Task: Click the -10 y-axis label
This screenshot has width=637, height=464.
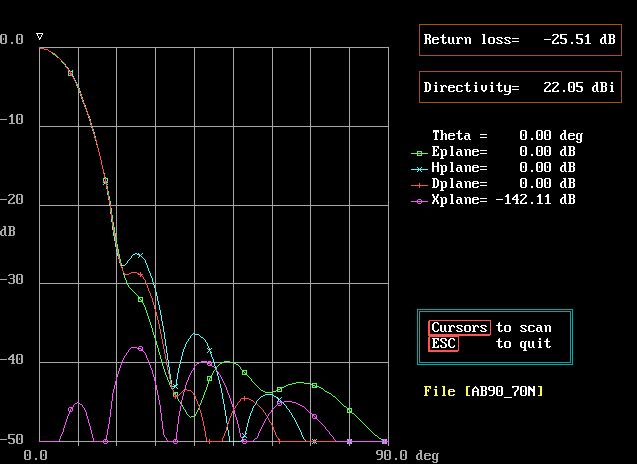Action: tap(12, 119)
